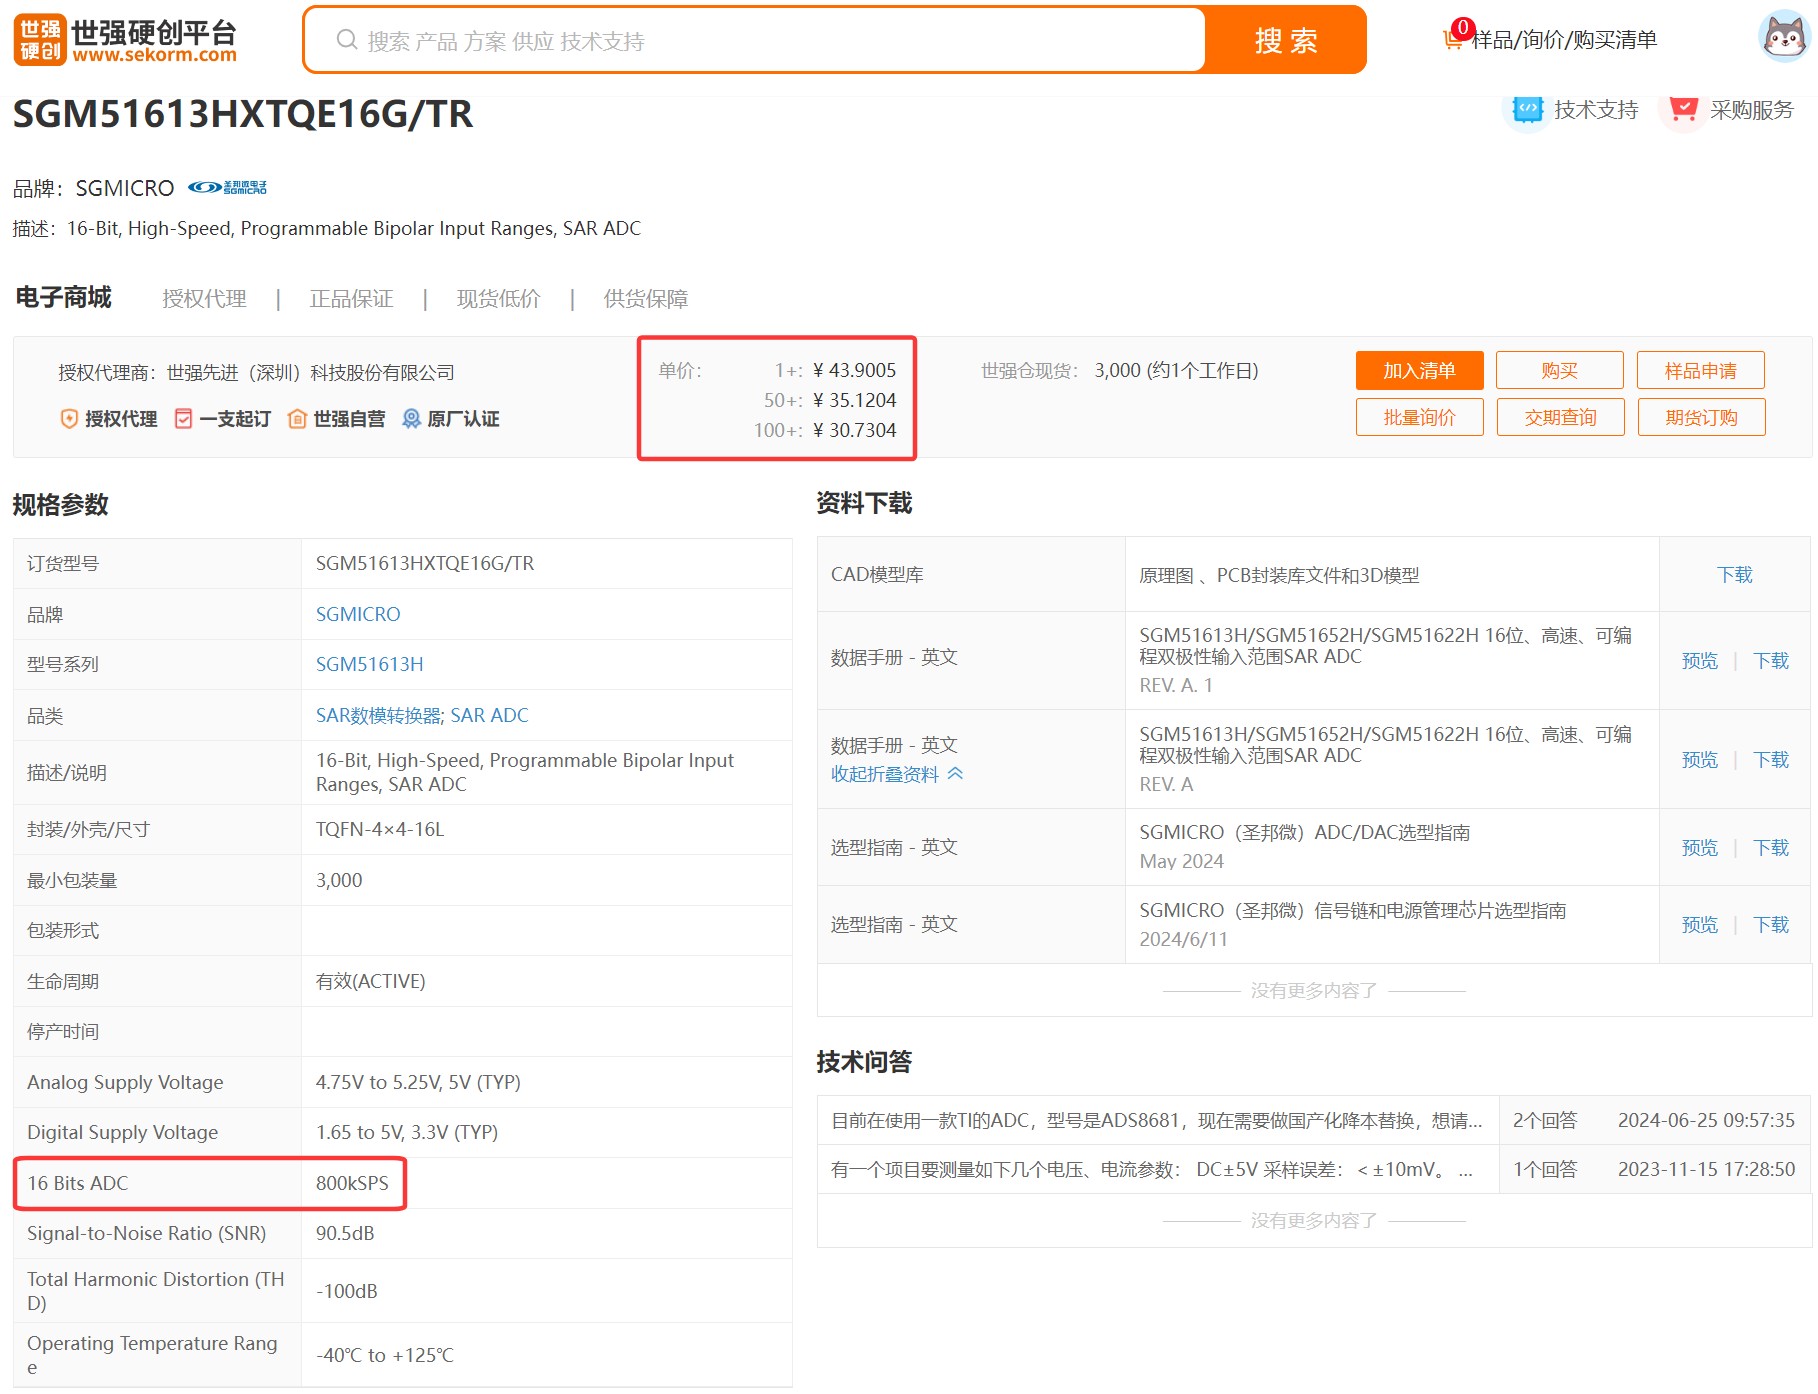Screen dimensions: 1818x1394
Task: Click the 授权代理 shield badge icon
Action: [x=68, y=419]
